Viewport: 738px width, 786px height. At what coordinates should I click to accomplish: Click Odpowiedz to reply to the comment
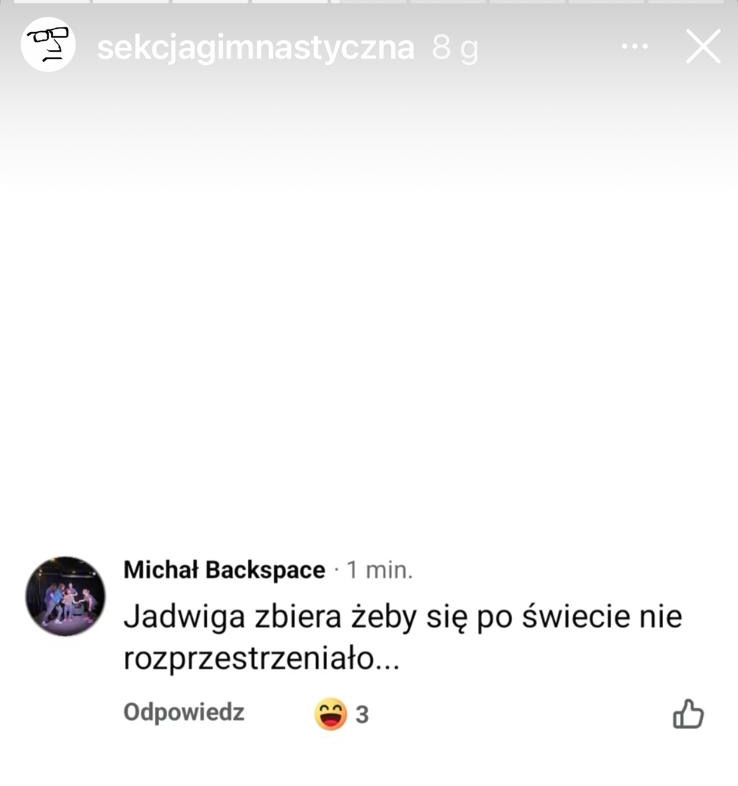click(x=184, y=712)
